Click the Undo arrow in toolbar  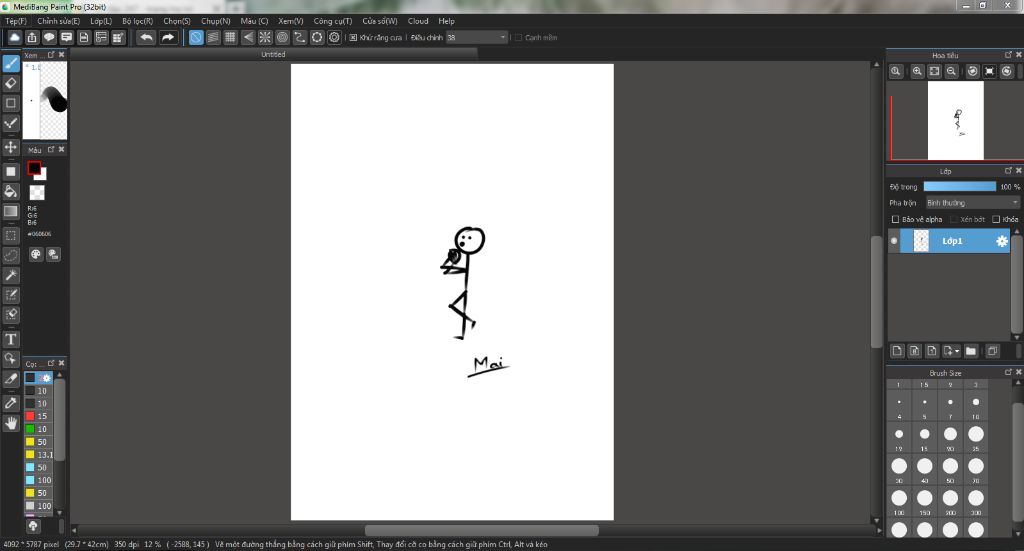(x=146, y=37)
